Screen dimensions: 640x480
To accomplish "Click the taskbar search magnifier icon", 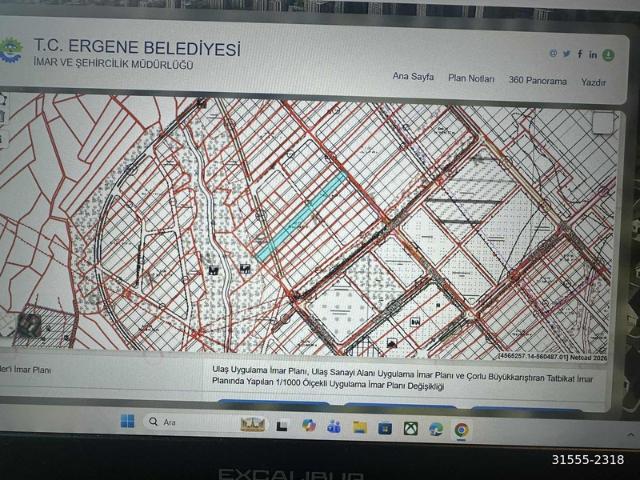I will pos(153,421).
